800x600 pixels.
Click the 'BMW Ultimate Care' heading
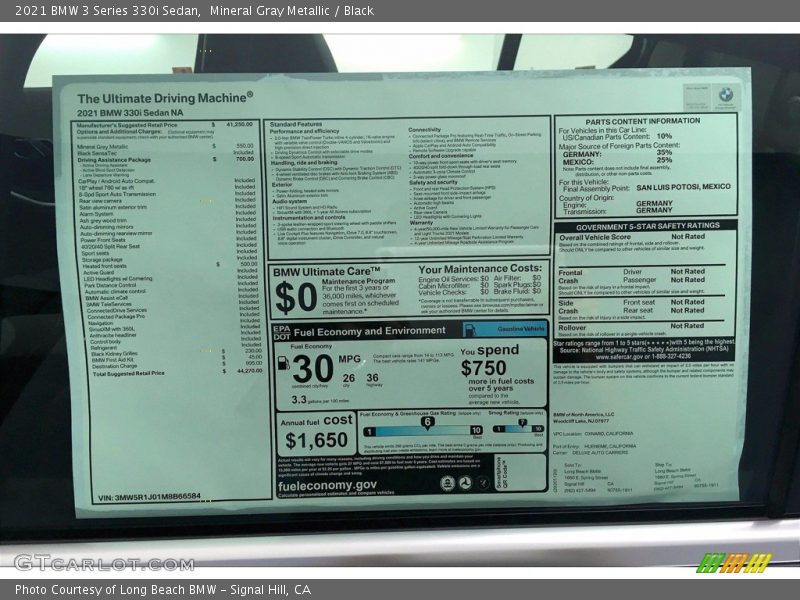pos(327,272)
